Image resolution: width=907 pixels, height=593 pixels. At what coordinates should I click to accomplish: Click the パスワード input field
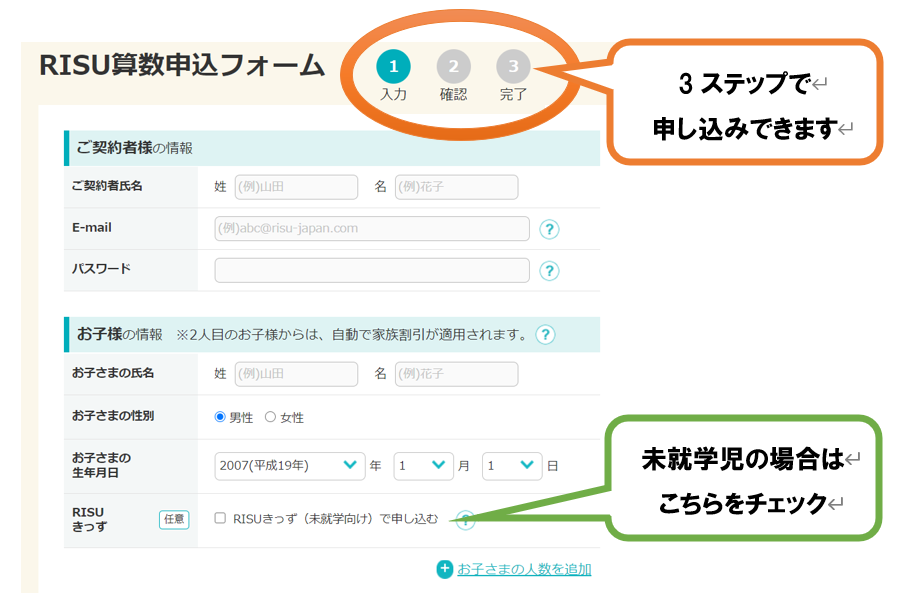point(372,270)
